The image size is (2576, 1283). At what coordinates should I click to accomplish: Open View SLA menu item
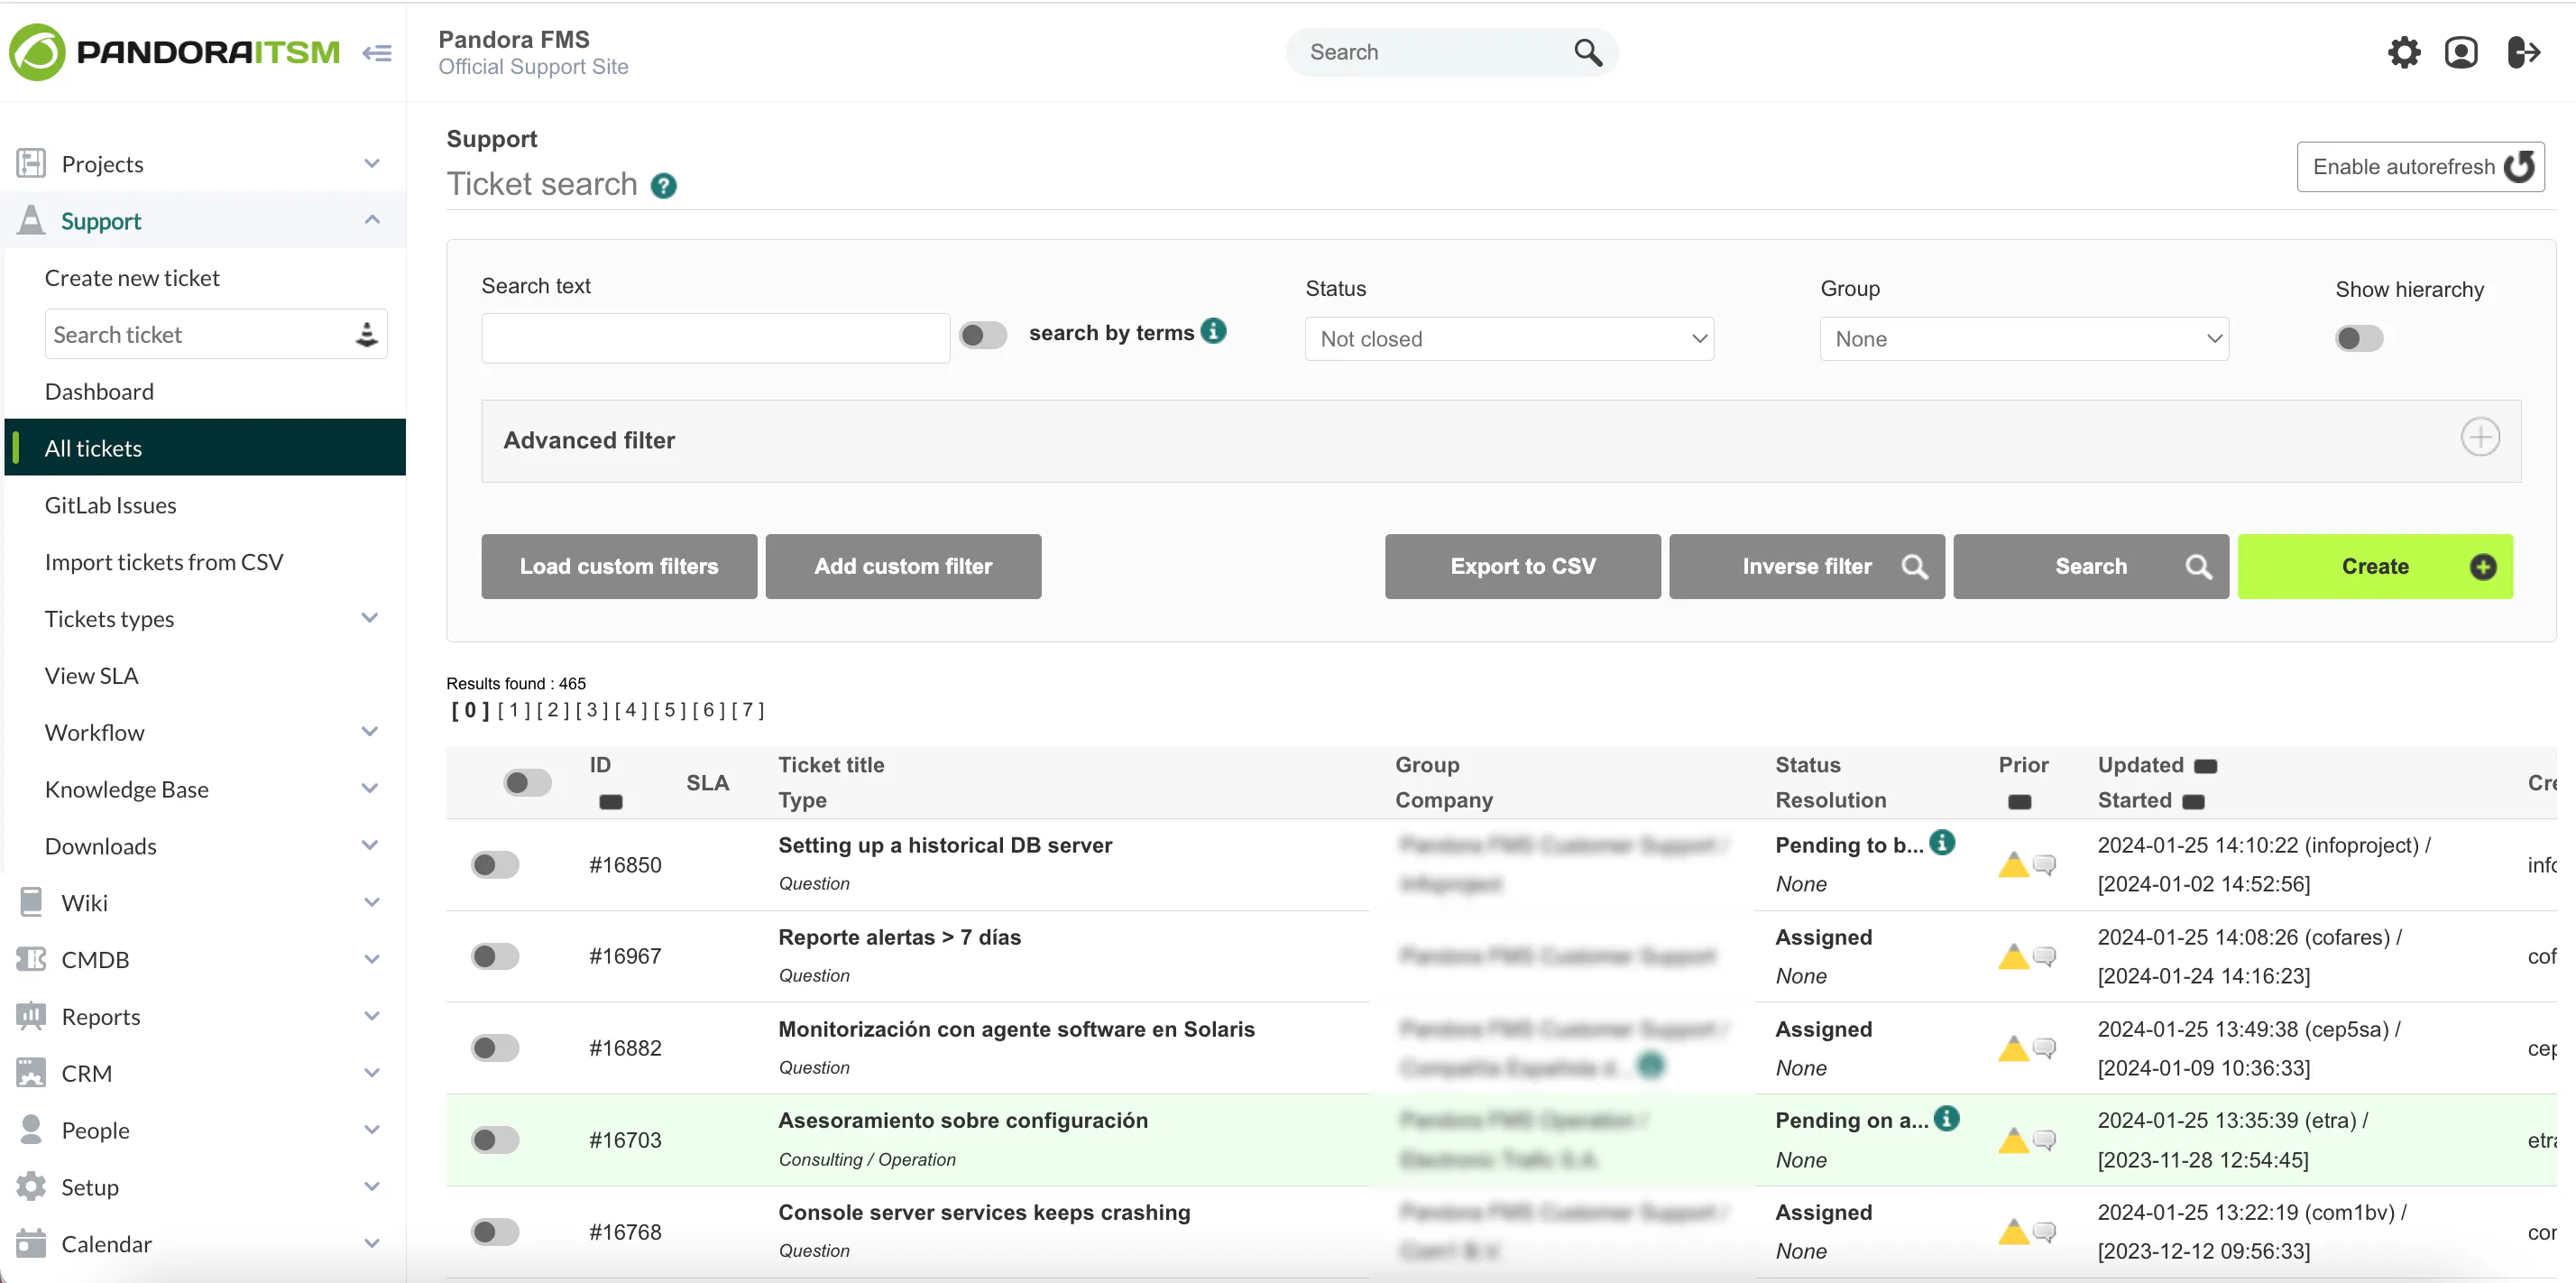[x=91, y=675]
